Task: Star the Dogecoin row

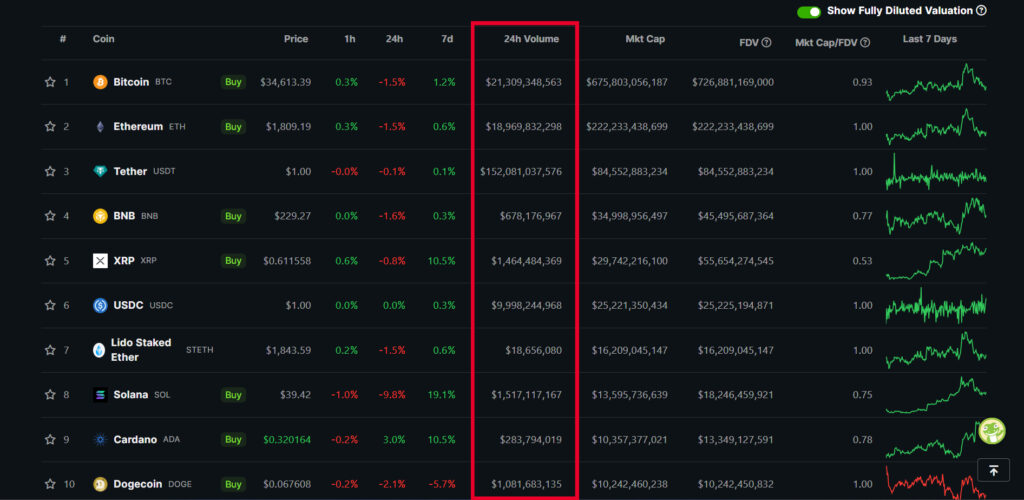Action: pos(50,484)
